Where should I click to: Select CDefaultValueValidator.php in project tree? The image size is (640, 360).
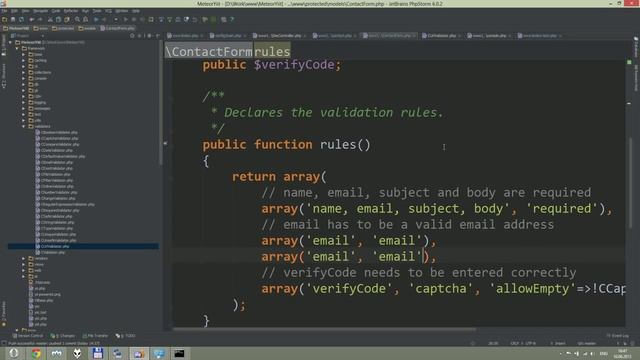pyautogui.click(x=60, y=156)
